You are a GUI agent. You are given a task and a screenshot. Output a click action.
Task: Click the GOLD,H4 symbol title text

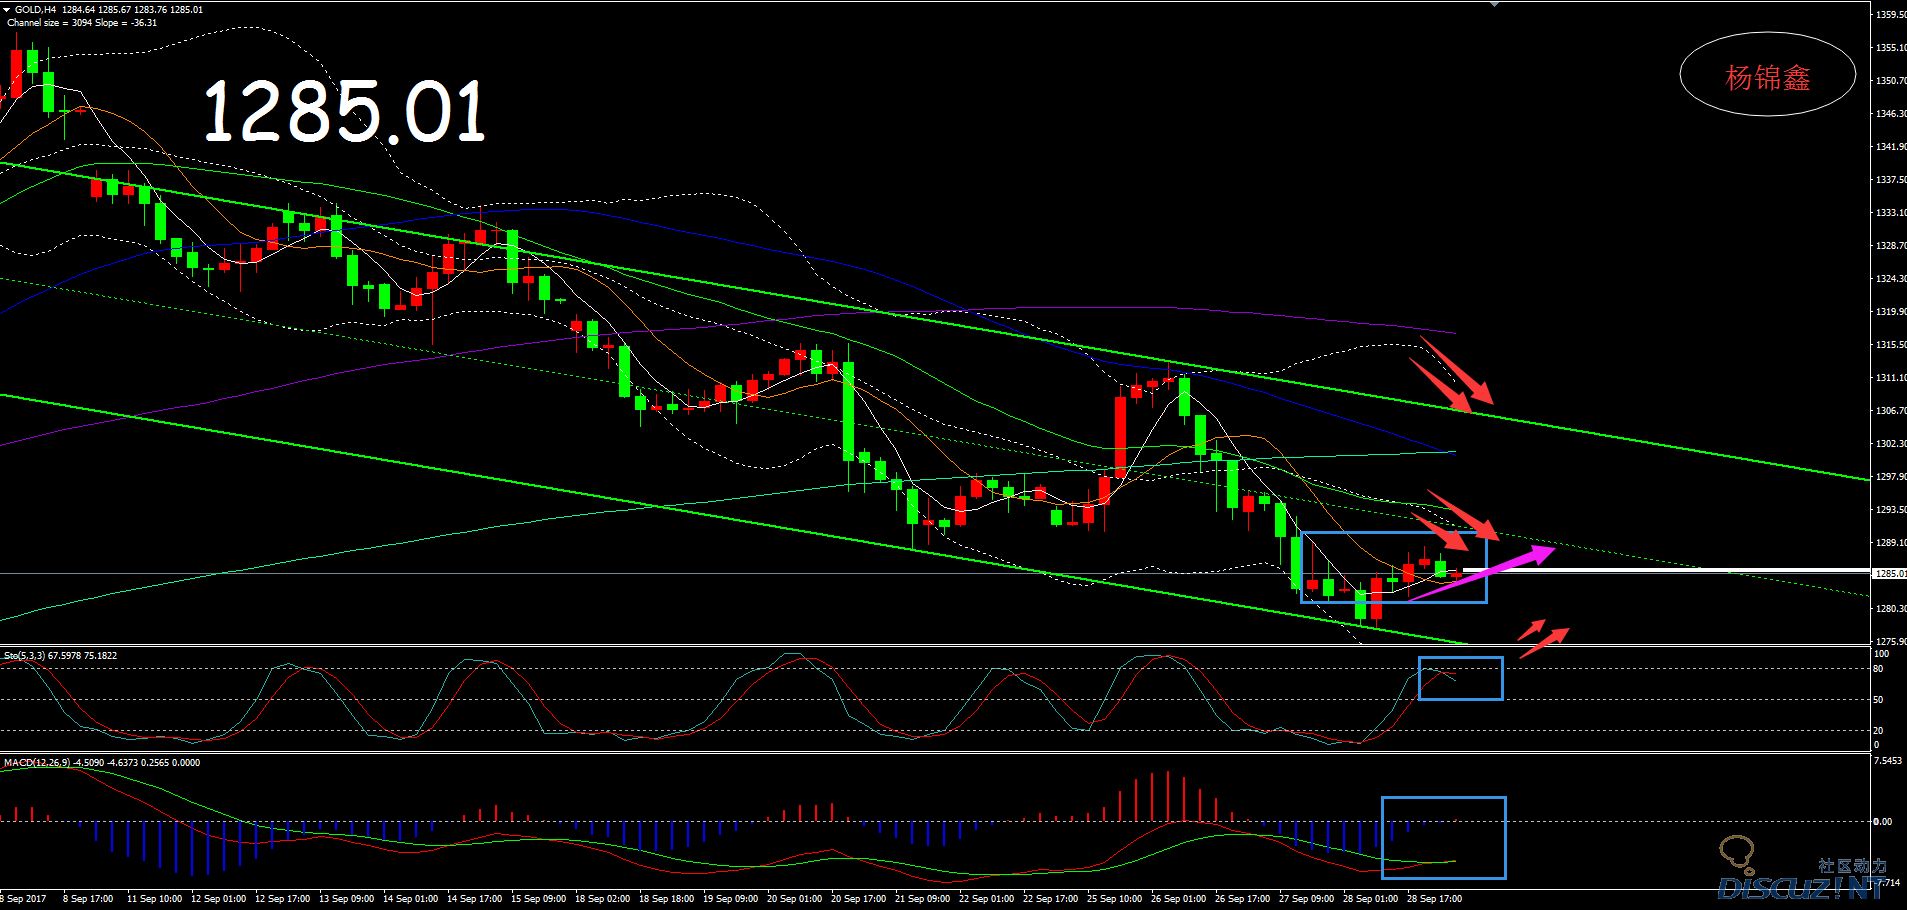click(x=35, y=10)
